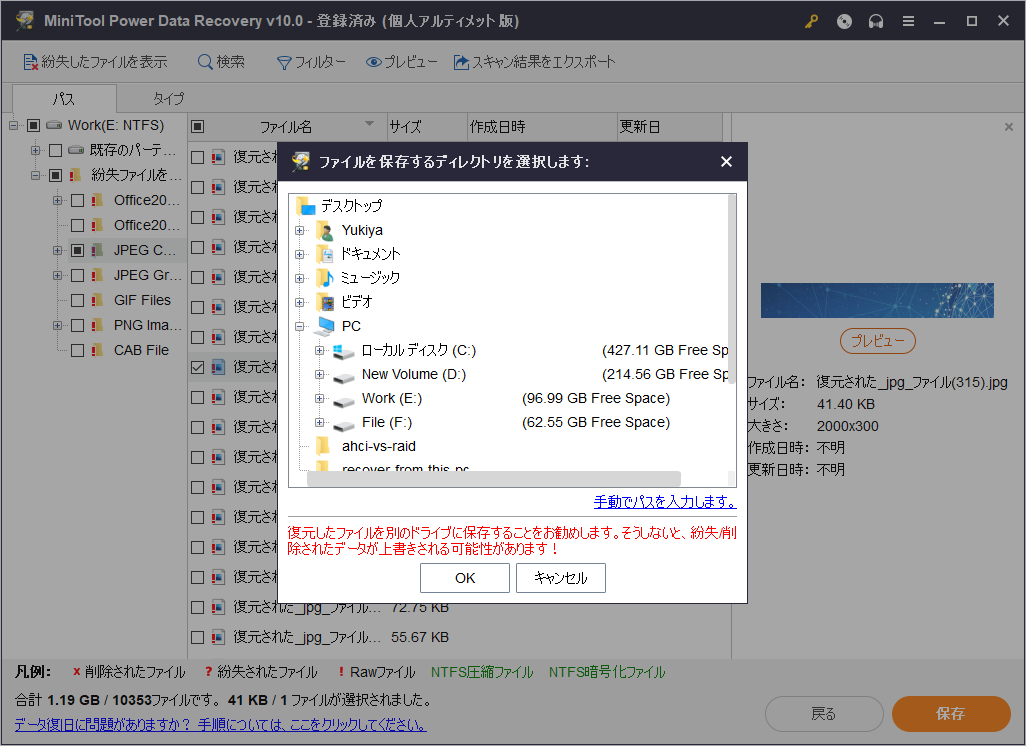Click スキャン結果をエクスポート icon

(x=461, y=62)
